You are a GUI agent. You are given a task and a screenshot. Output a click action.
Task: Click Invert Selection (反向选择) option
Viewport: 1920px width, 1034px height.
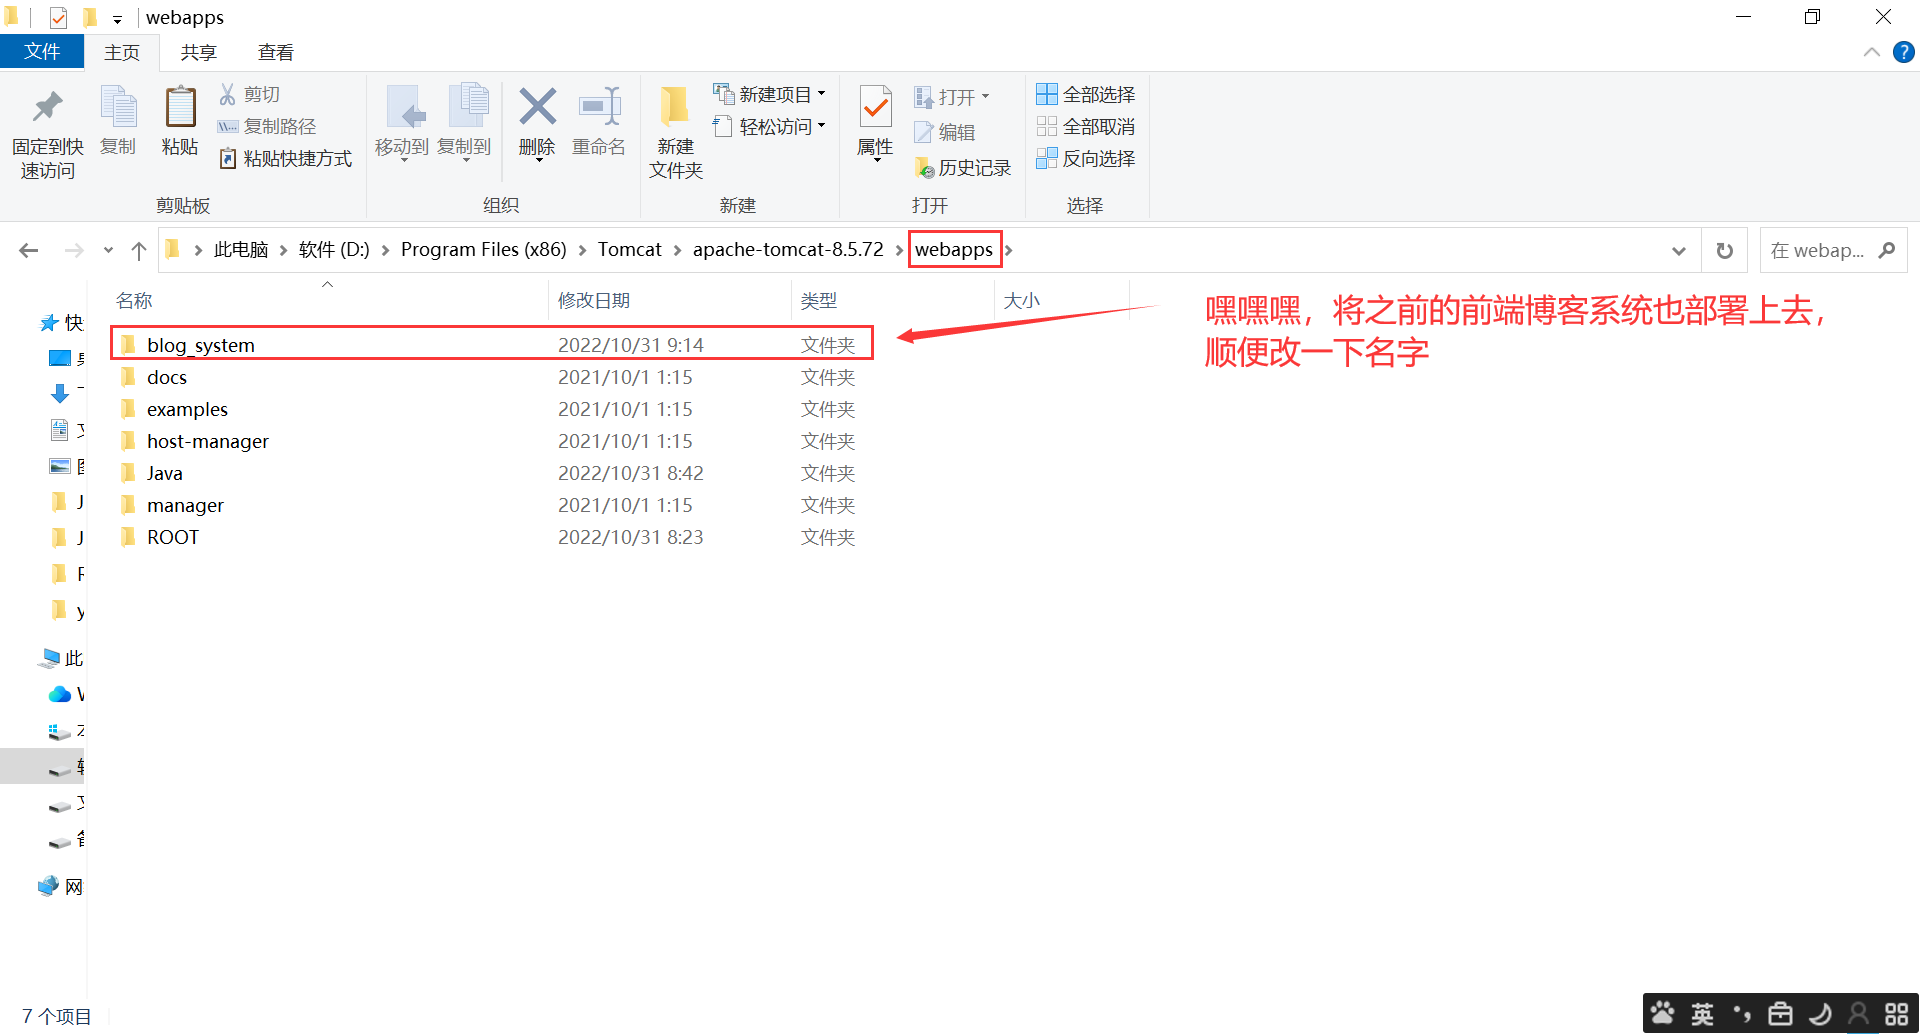pos(1086,158)
